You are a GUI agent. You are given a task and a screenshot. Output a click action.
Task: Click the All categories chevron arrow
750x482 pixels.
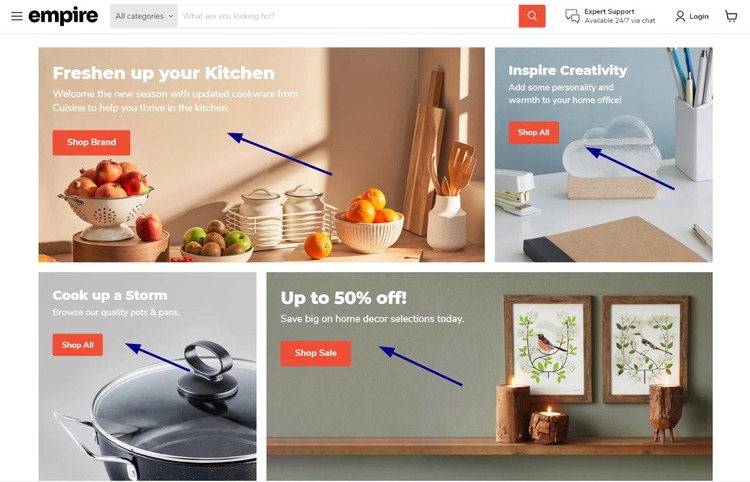tap(170, 16)
